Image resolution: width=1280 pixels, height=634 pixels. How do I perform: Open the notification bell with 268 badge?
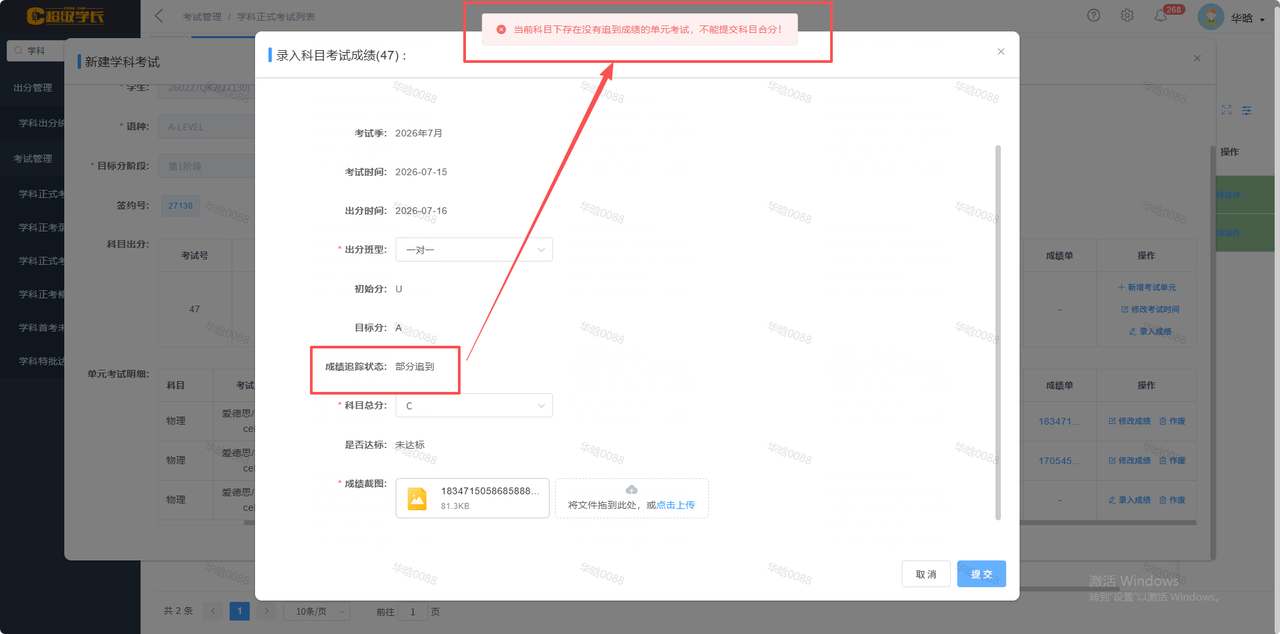[1160, 16]
